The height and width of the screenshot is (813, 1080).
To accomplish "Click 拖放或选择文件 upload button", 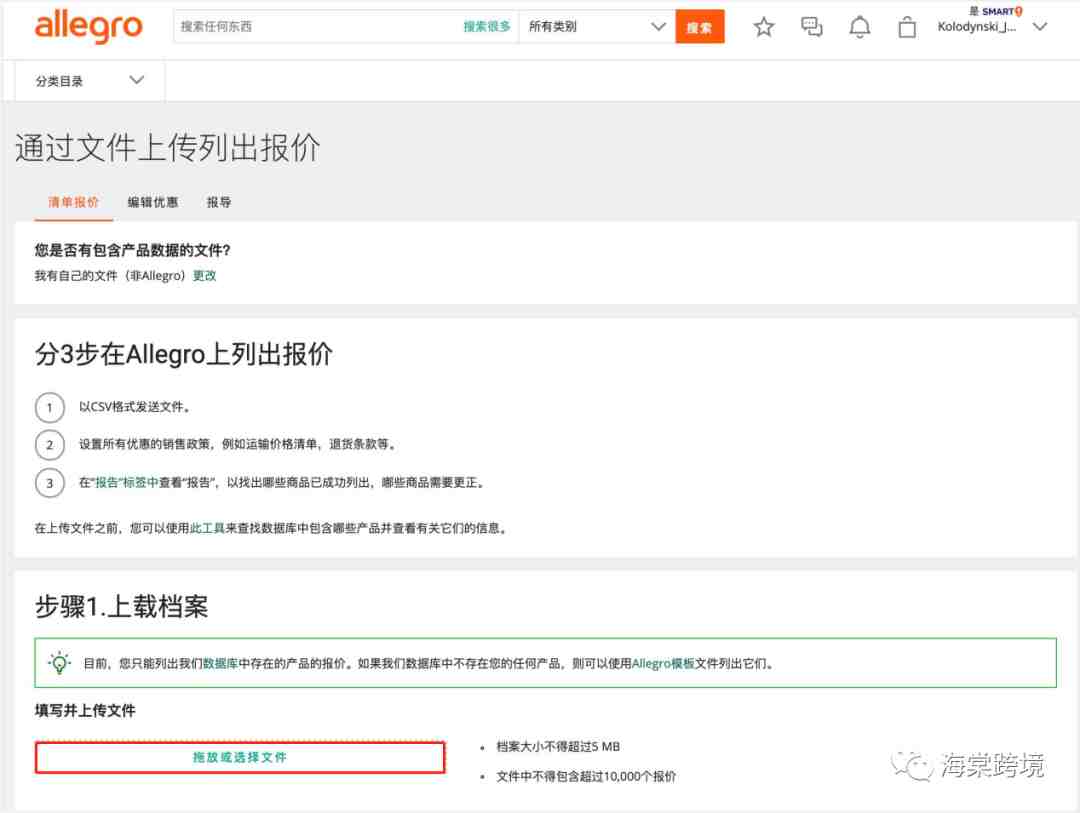I will click(x=240, y=757).
